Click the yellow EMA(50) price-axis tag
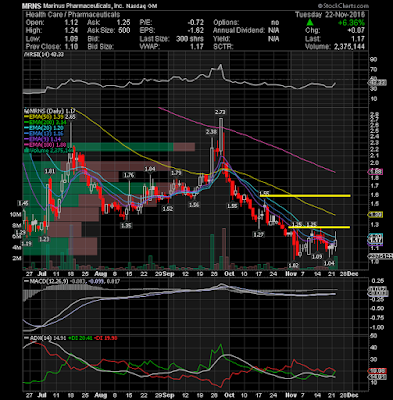The image size is (393, 400). pos(375,214)
